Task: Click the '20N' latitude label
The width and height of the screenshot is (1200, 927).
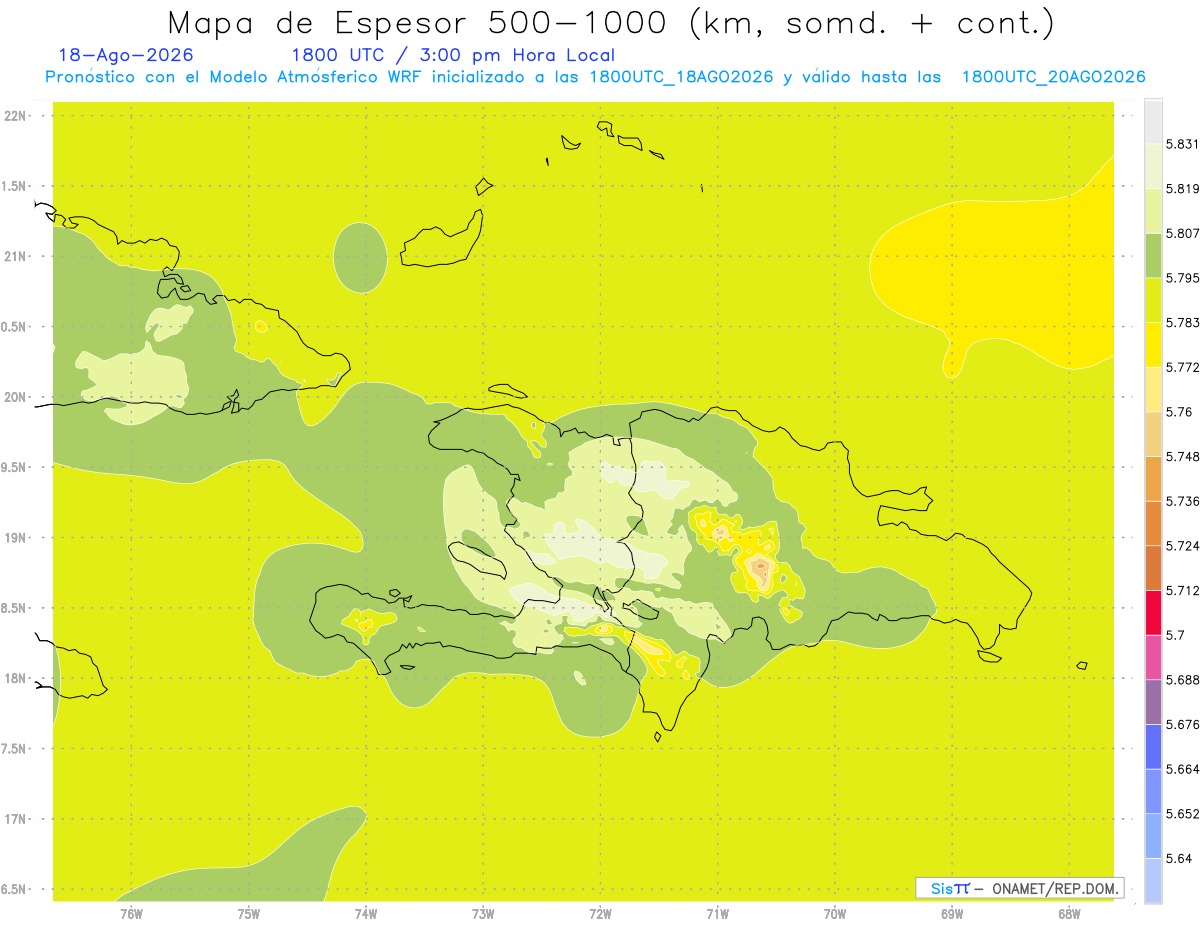Action: (16, 397)
